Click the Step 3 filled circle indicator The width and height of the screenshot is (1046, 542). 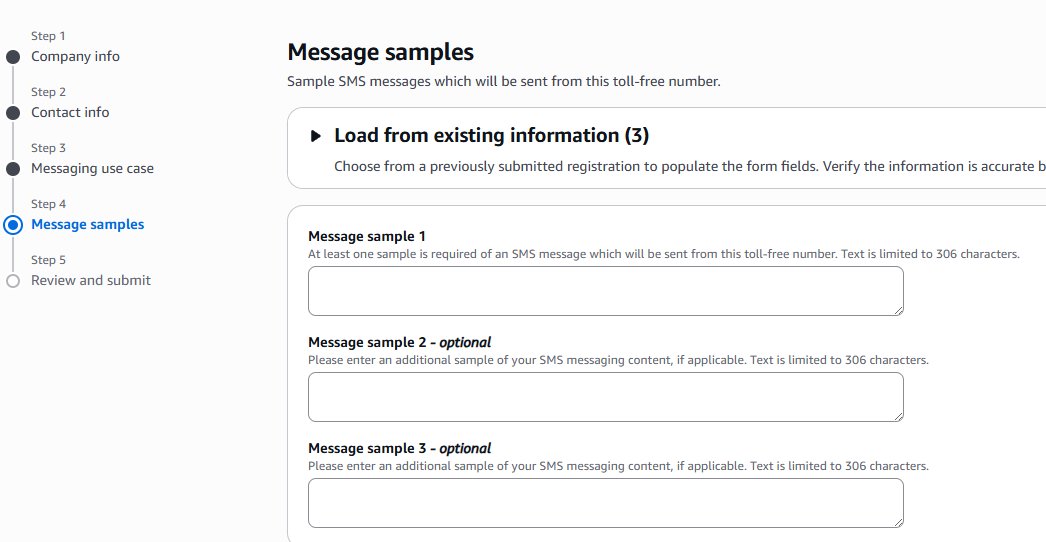pos(13,169)
